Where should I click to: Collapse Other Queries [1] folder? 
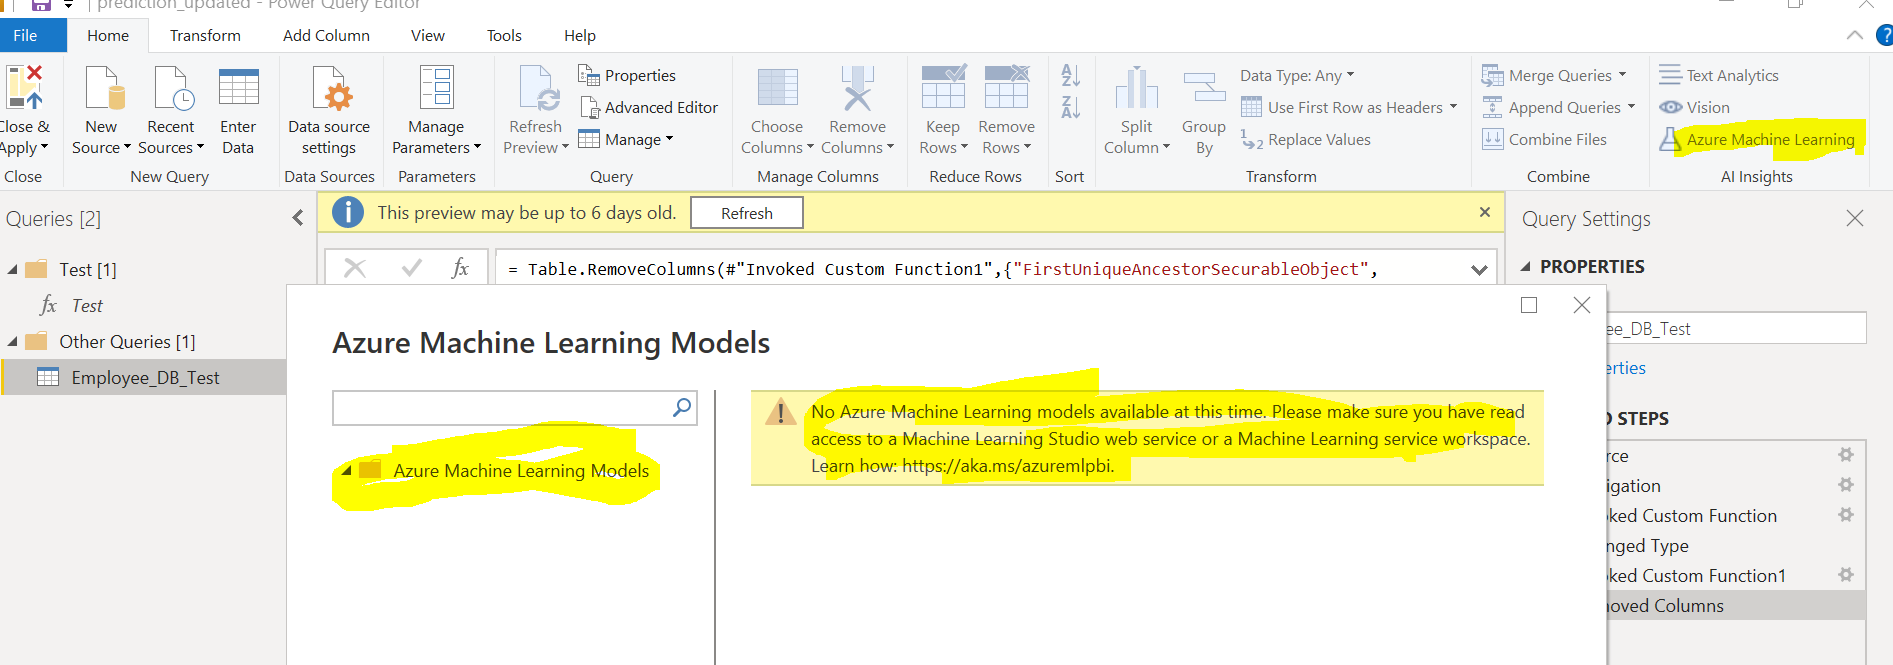(x=12, y=342)
